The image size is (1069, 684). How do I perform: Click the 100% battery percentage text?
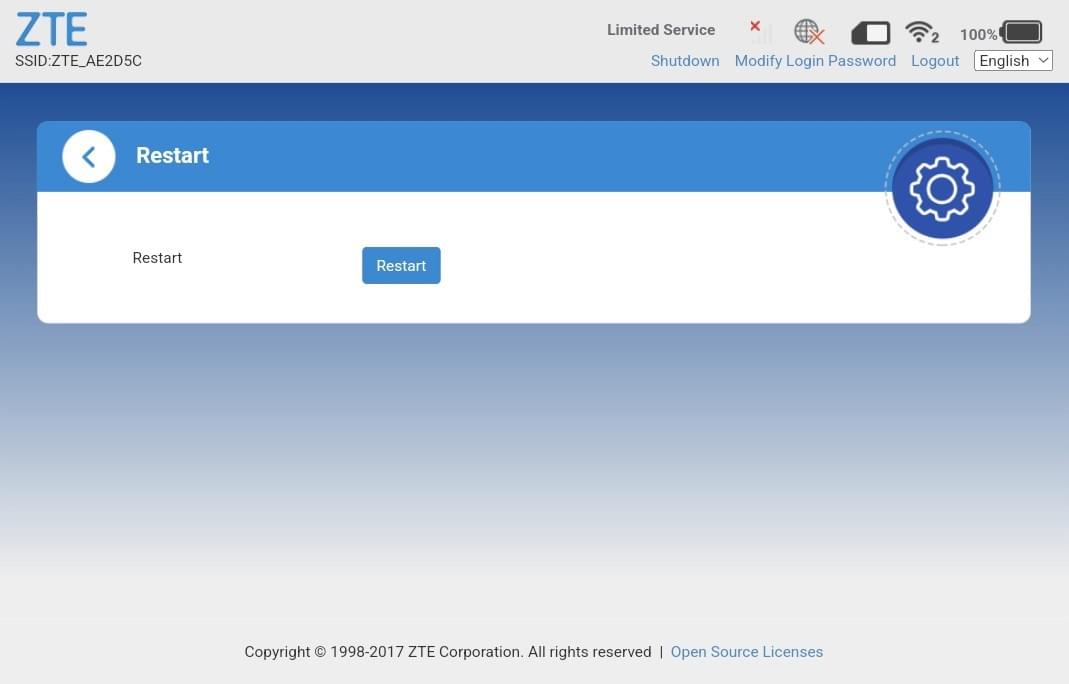978,34
